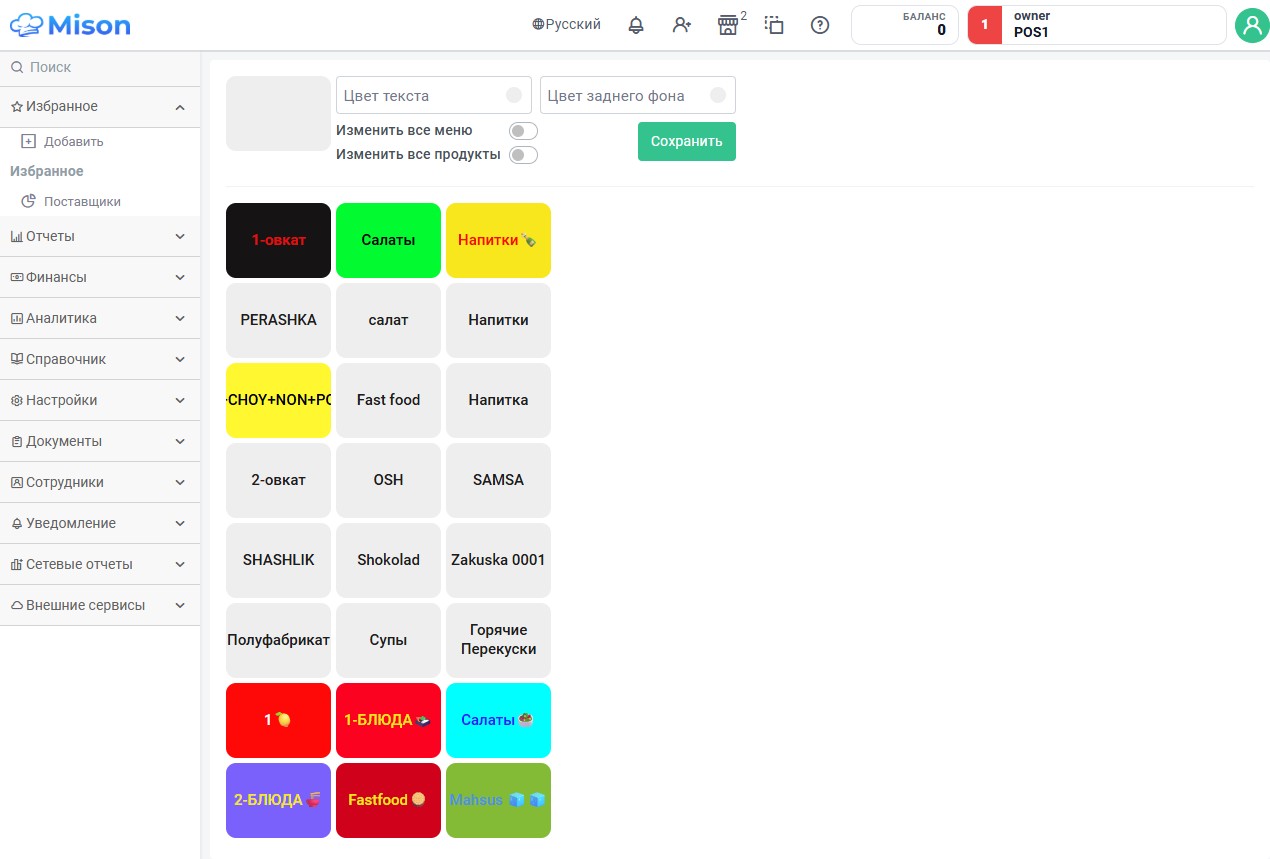Screen dimensions: 1270x859
Task: Click the Добавить favorites link
Action: pos(74,141)
